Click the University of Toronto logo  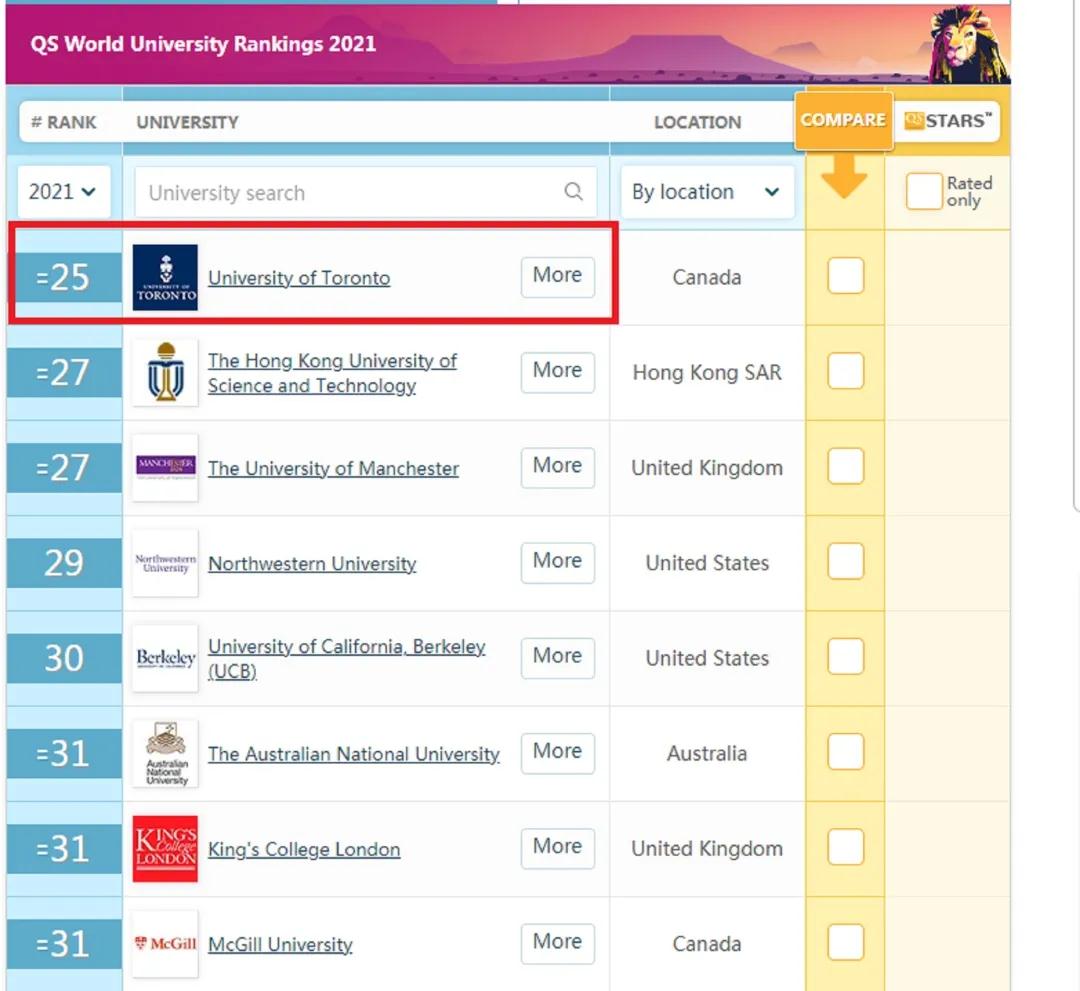165,277
